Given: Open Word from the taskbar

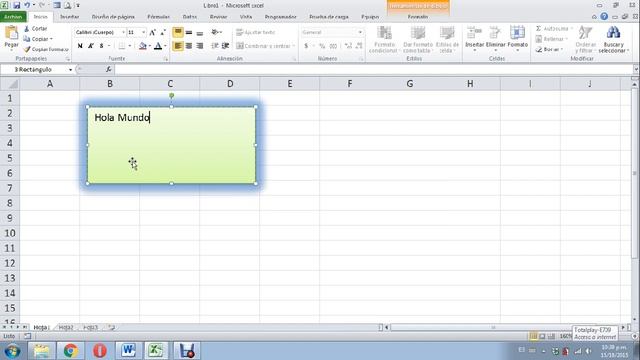Looking at the screenshot, I should (x=128, y=351).
